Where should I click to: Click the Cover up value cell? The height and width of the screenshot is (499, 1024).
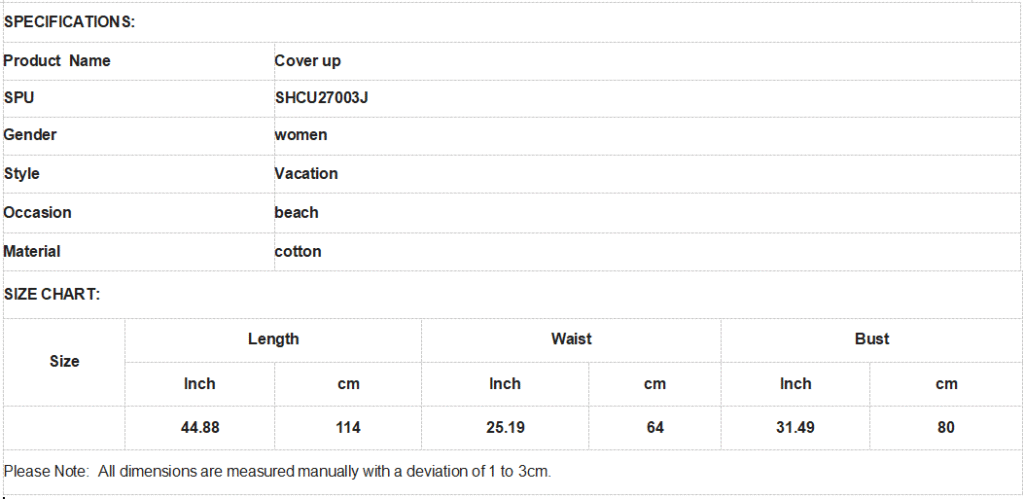[647, 61]
